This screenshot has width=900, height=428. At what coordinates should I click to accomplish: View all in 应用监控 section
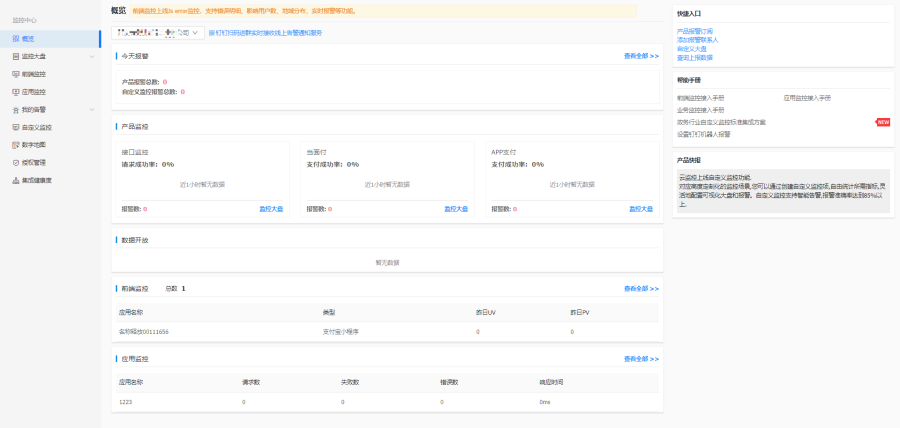point(641,359)
